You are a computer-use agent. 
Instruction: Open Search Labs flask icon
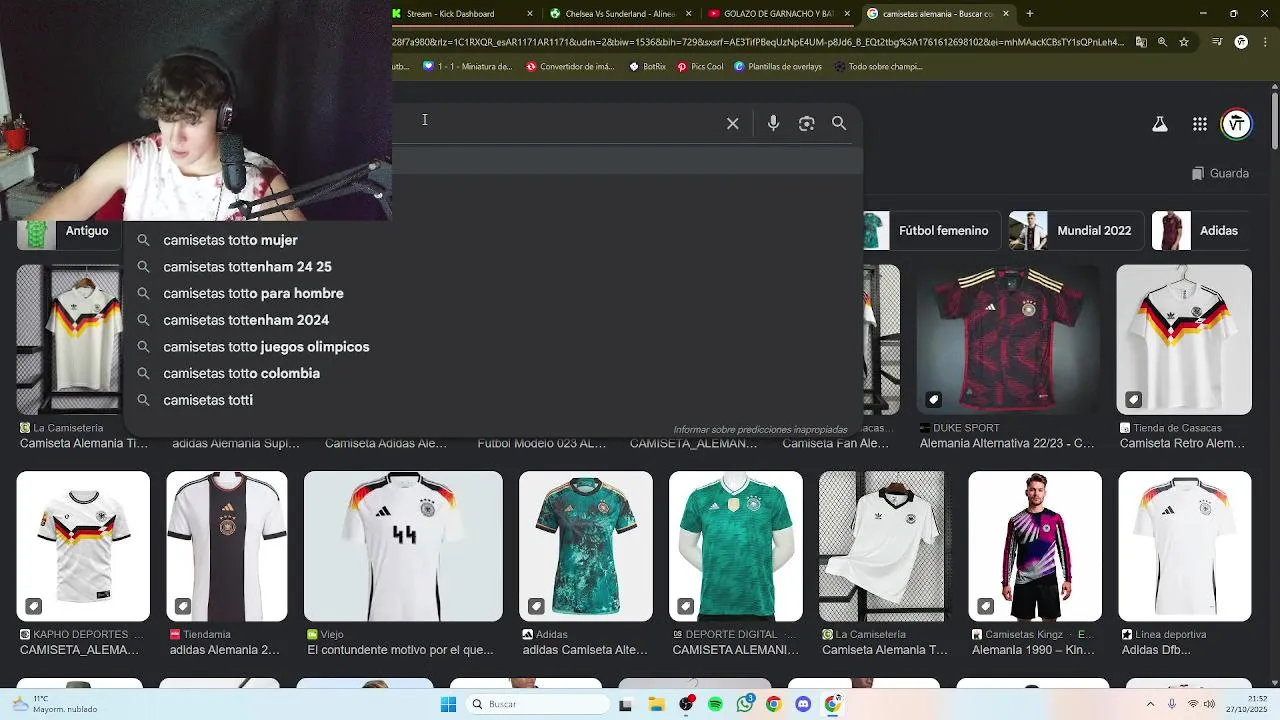pyautogui.click(x=1160, y=124)
